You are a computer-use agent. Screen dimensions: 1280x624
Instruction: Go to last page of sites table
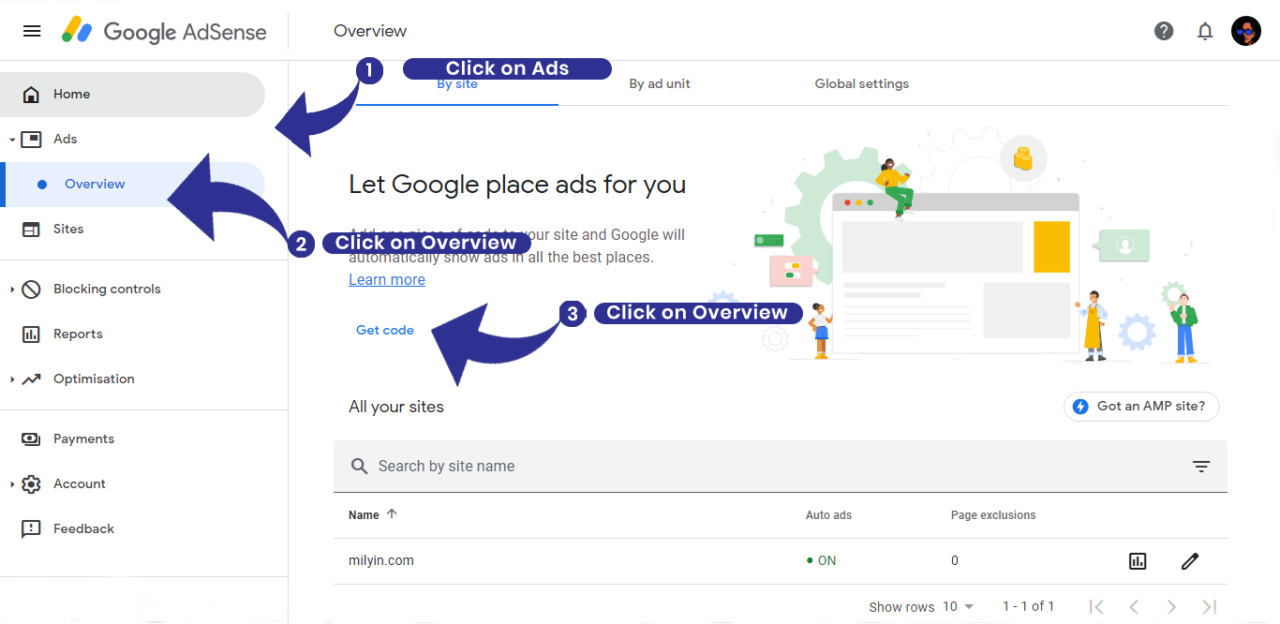tap(1209, 607)
